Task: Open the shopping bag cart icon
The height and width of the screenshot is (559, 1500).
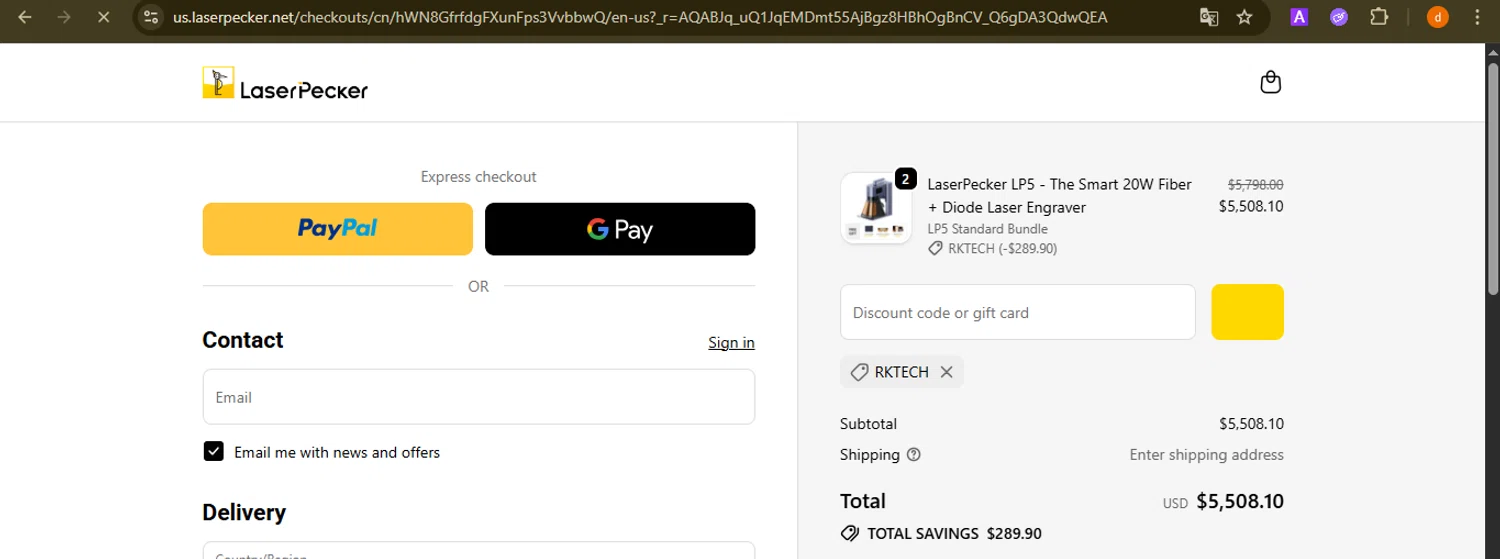Action: 1270,82
